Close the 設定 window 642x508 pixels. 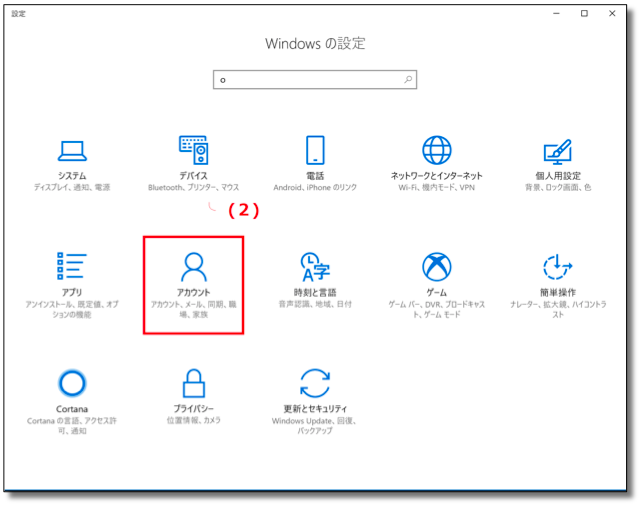tap(612, 14)
